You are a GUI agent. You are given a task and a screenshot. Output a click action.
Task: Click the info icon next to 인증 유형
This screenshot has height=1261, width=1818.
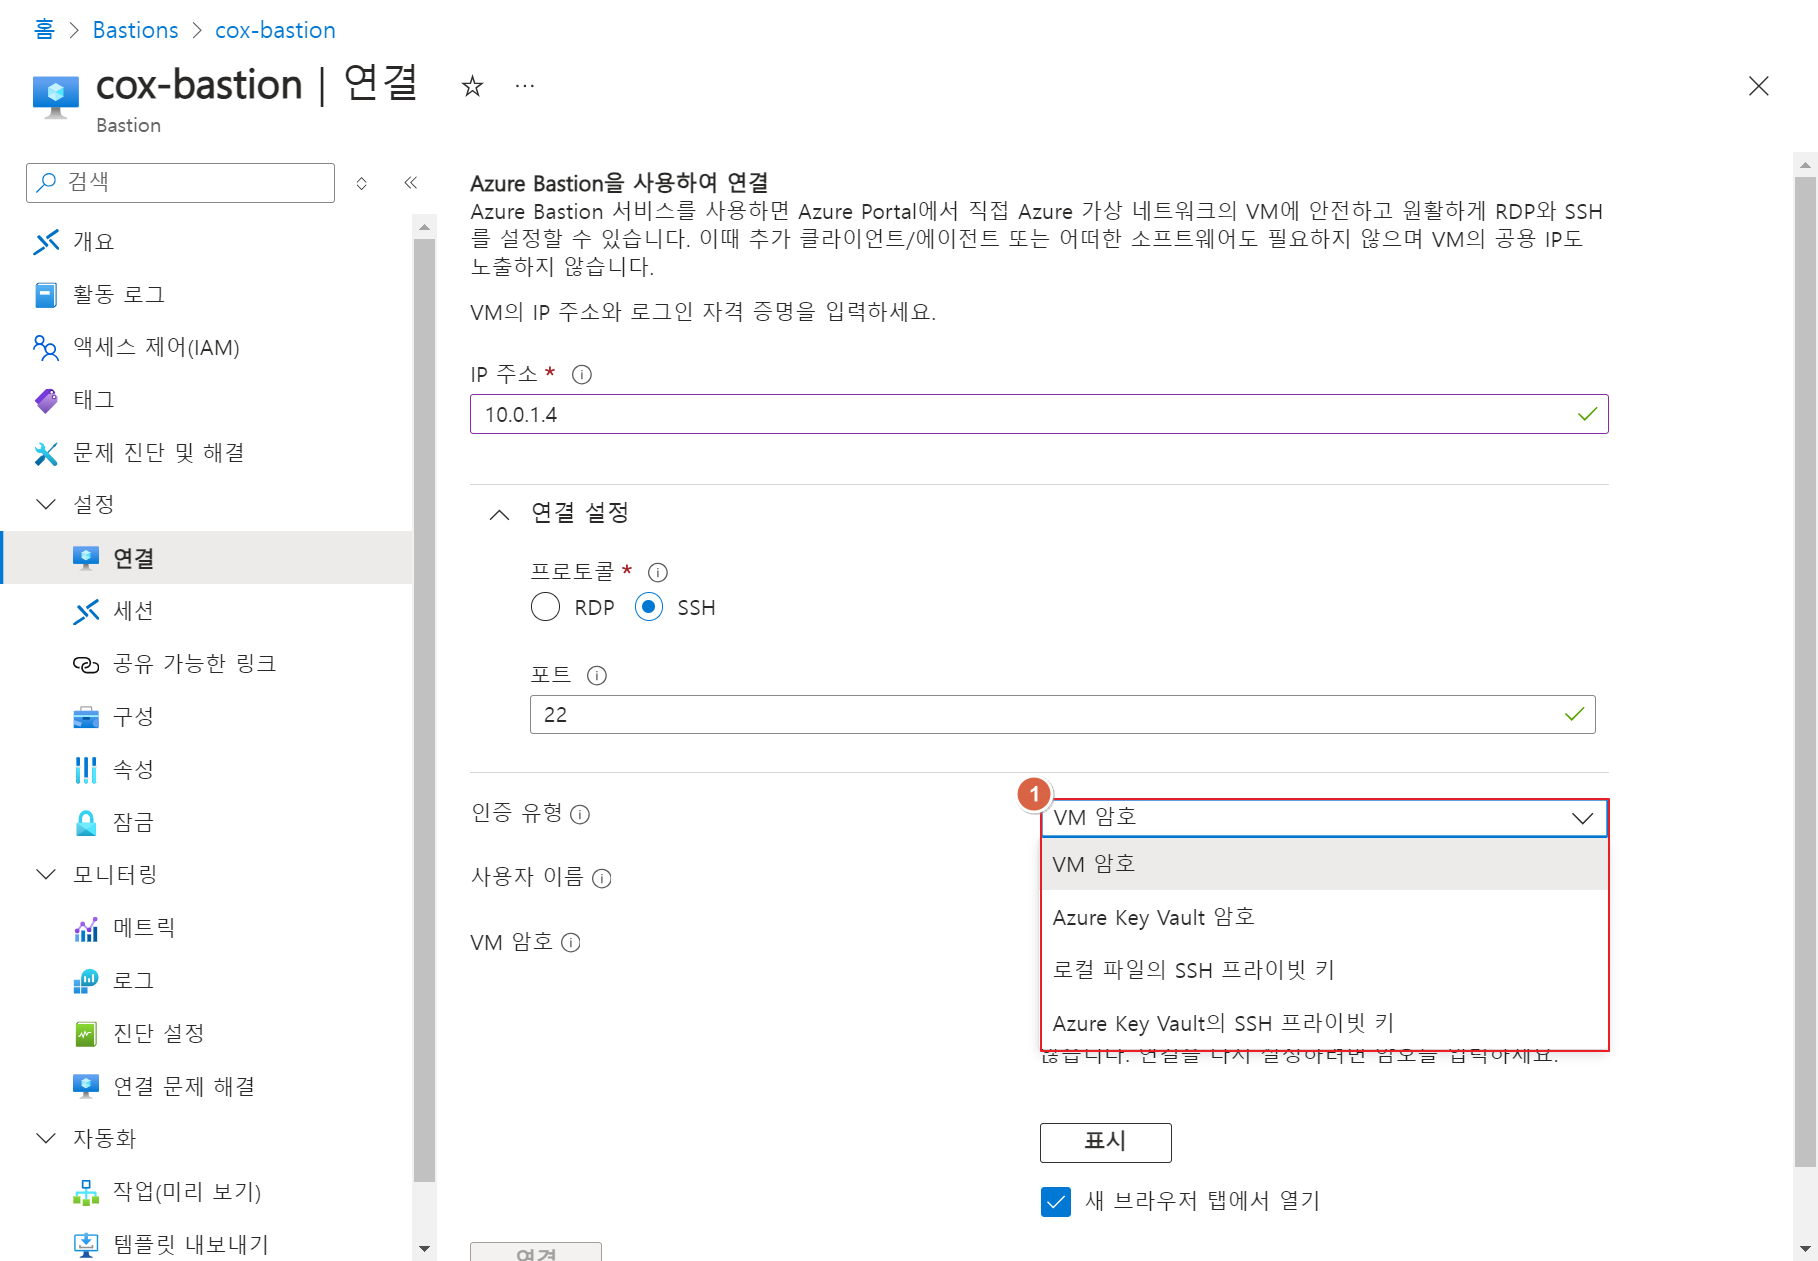(x=580, y=814)
